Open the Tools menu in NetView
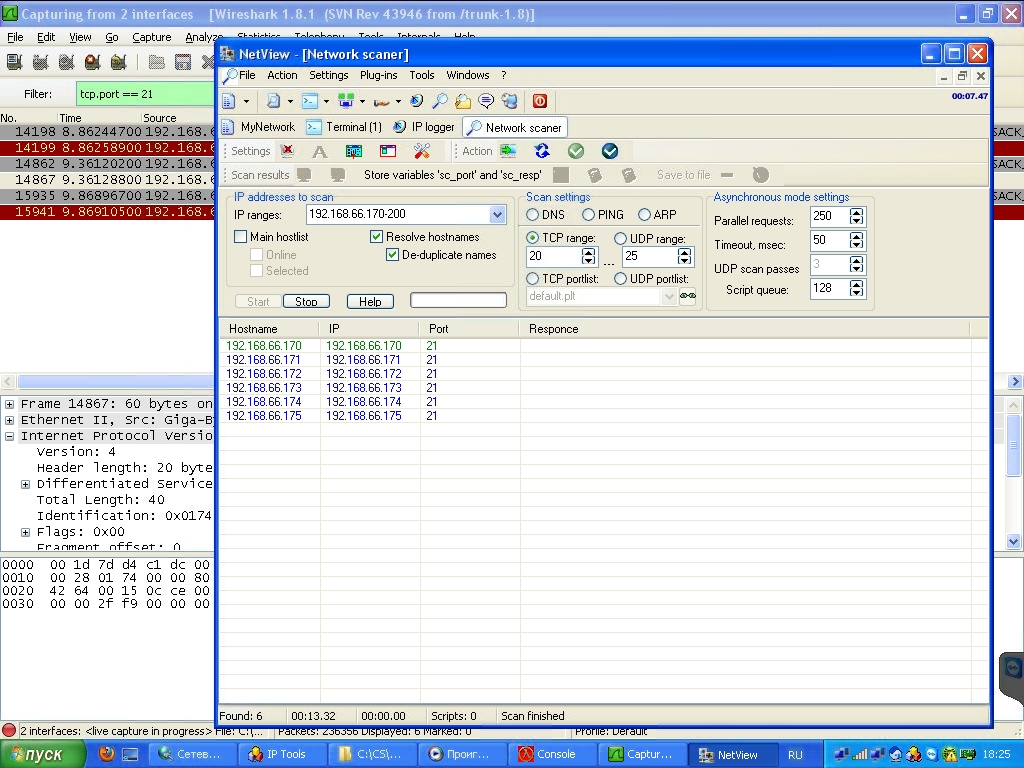 (x=422, y=75)
